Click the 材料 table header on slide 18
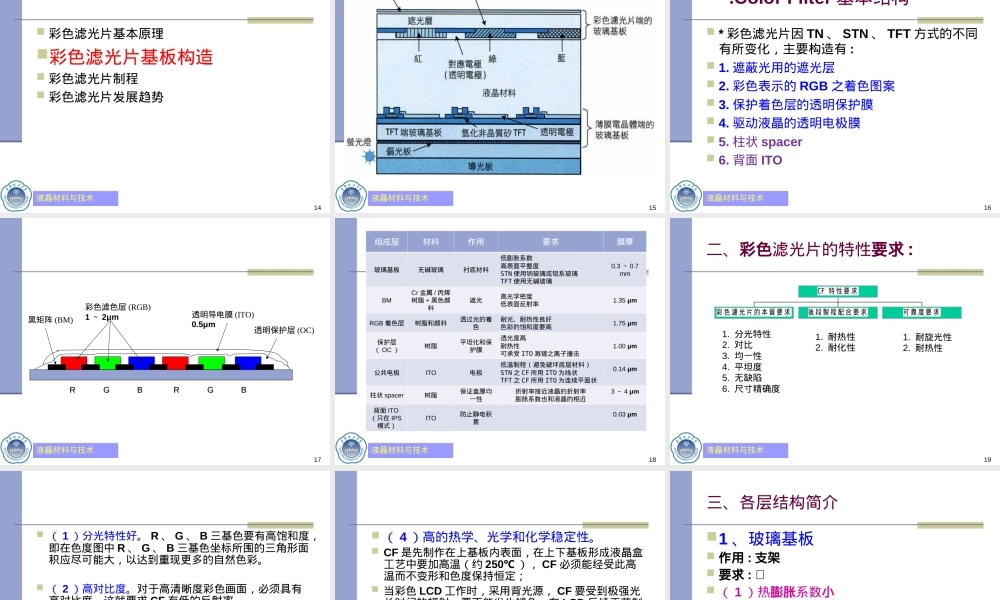 (431, 242)
